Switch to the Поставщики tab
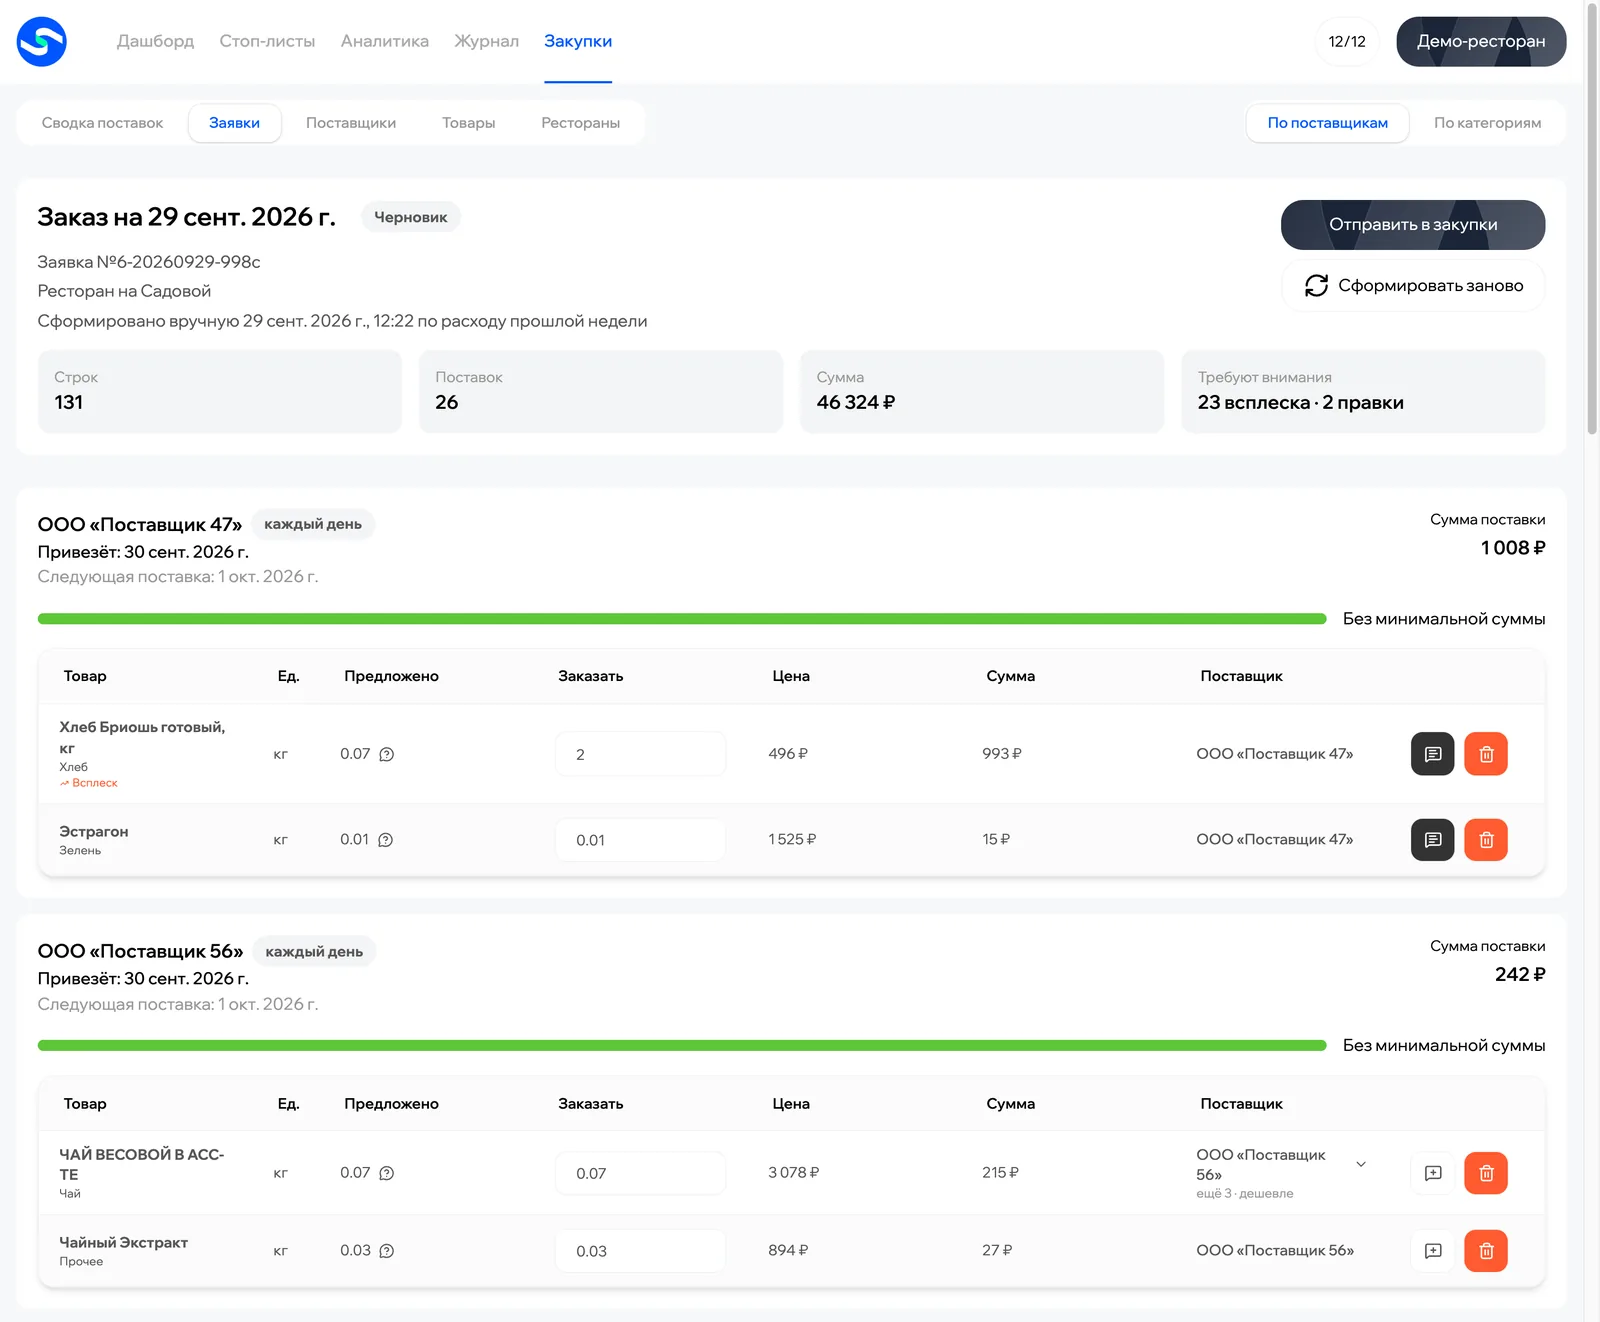 351,123
